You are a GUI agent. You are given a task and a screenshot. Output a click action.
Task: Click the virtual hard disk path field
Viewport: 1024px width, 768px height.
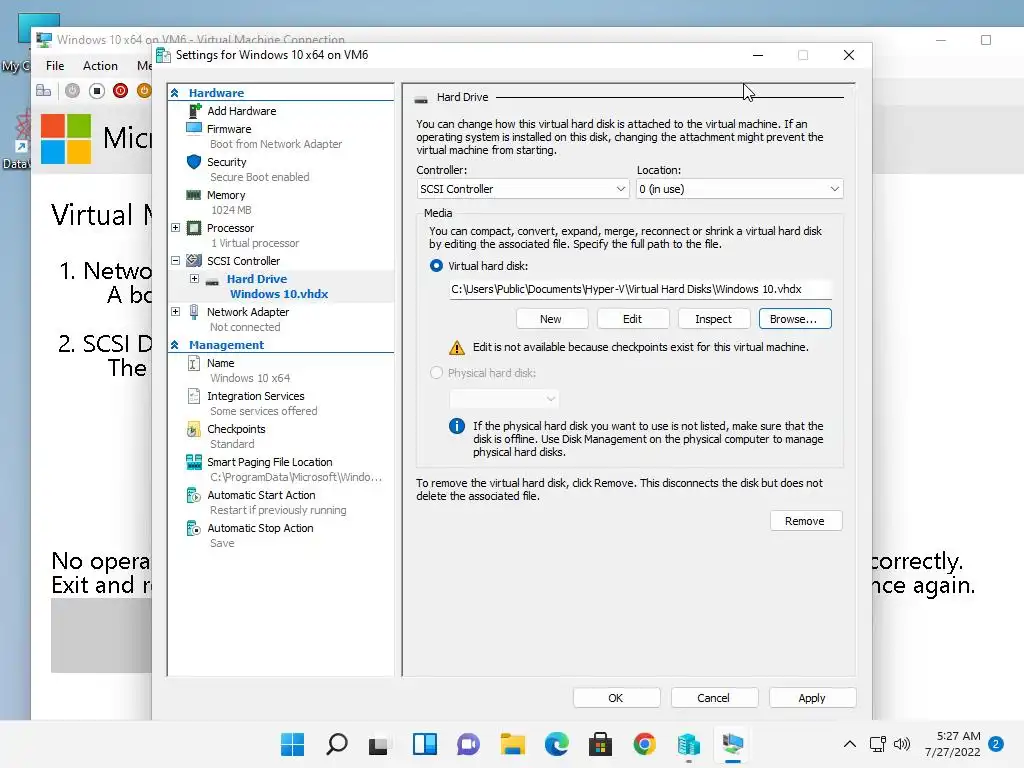(640, 289)
